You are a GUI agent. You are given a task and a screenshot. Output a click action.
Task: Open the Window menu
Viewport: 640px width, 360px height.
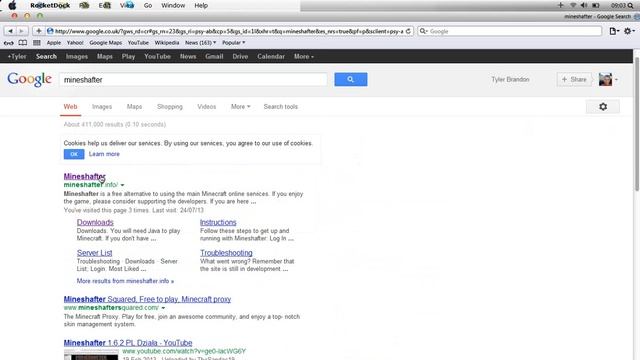pyautogui.click(x=173, y=5)
